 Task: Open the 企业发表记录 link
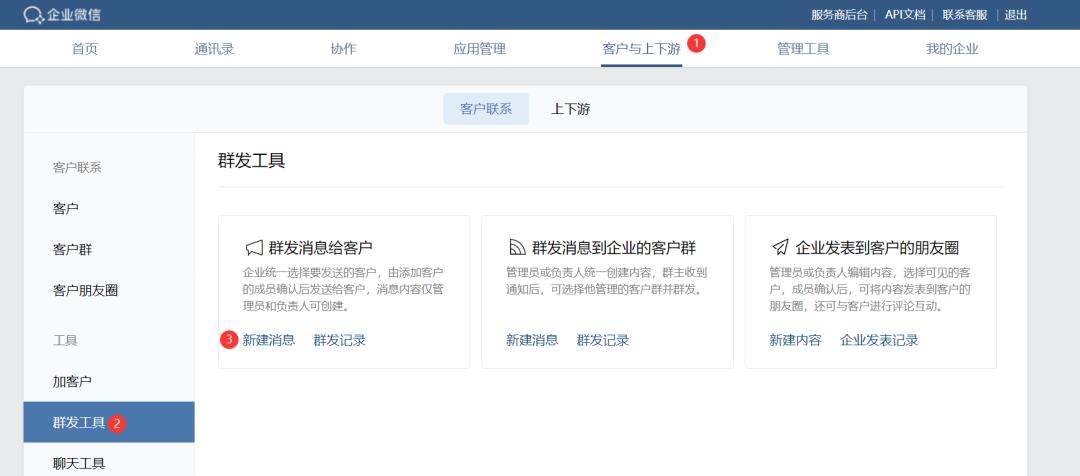pos(880,340)
